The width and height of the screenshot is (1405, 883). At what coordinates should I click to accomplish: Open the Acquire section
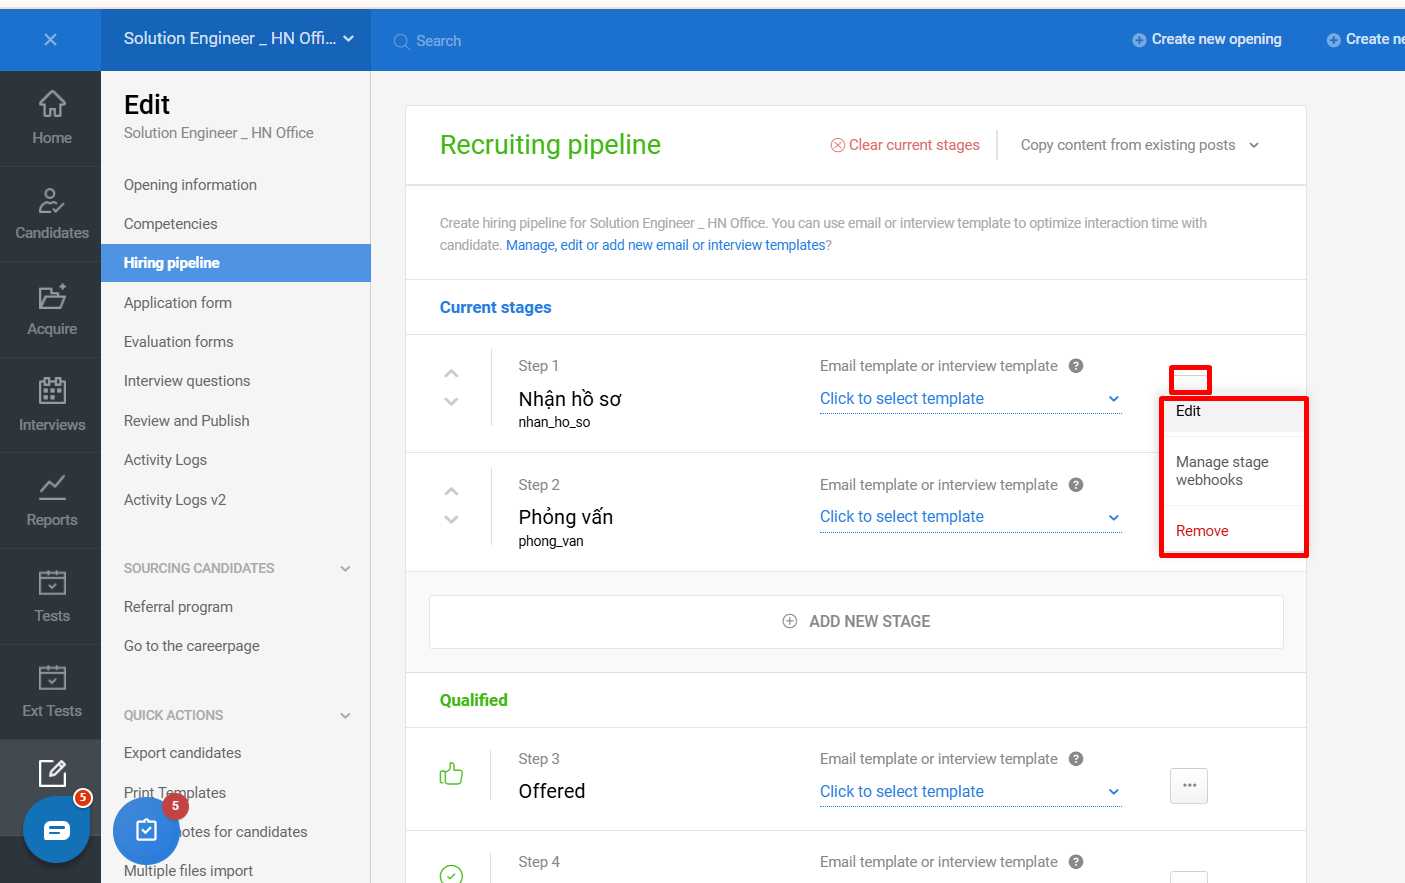click(51, 310)
